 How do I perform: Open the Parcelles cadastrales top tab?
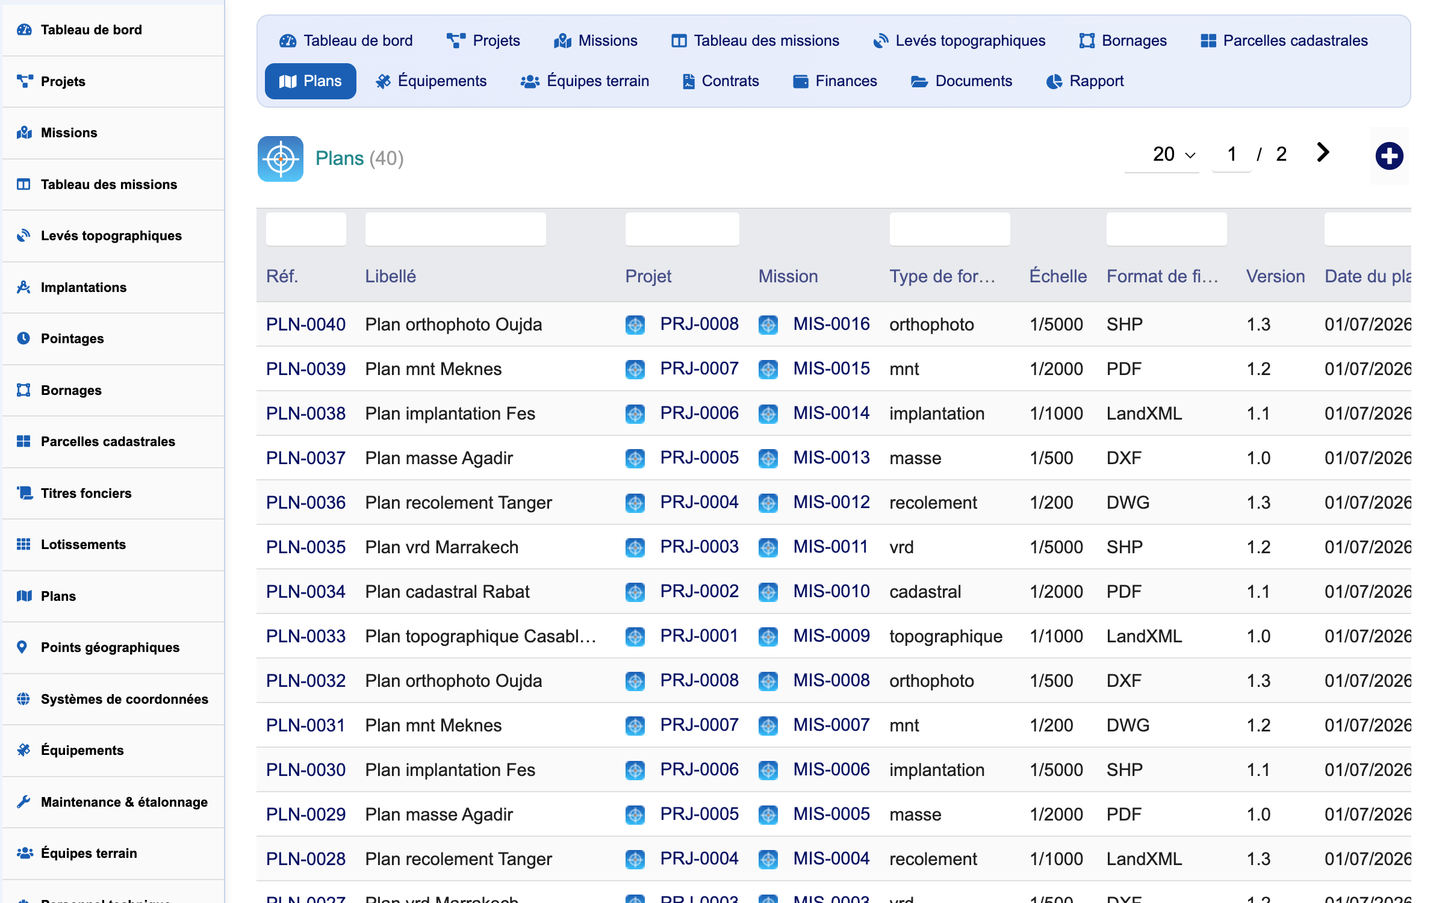[1284, 41]
